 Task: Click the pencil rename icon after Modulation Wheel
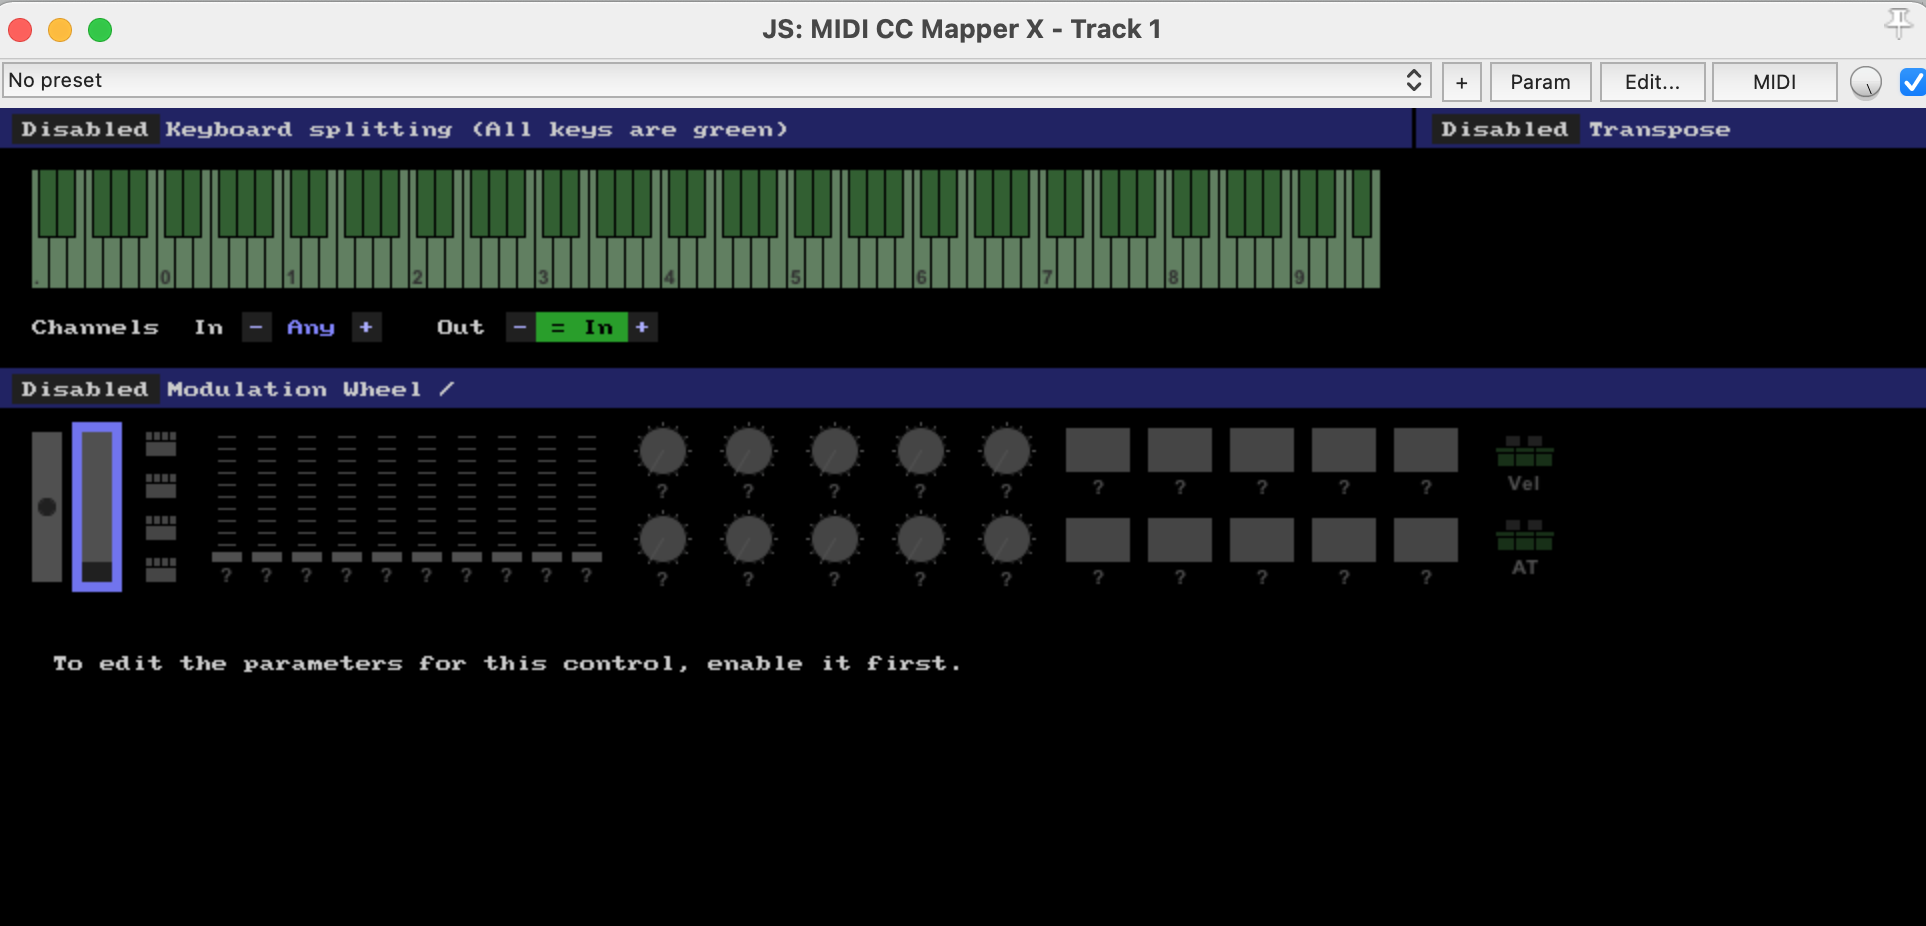coord(446,389)
